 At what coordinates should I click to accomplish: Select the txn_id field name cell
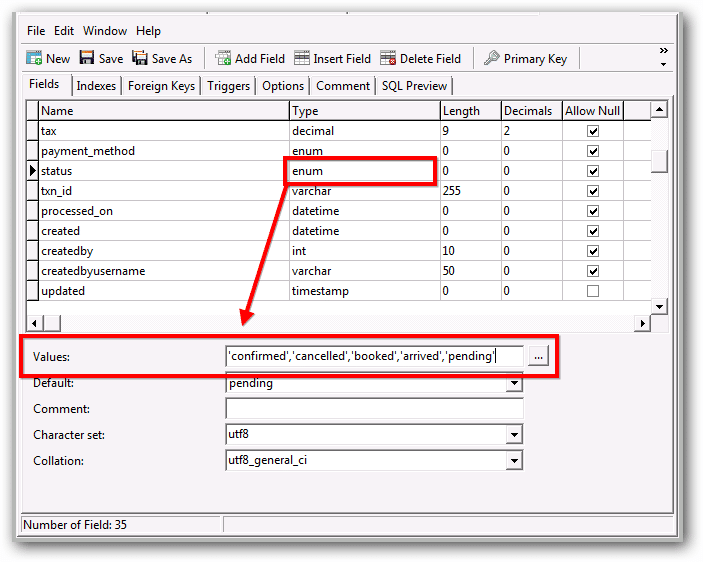click(x=164, y=191)
